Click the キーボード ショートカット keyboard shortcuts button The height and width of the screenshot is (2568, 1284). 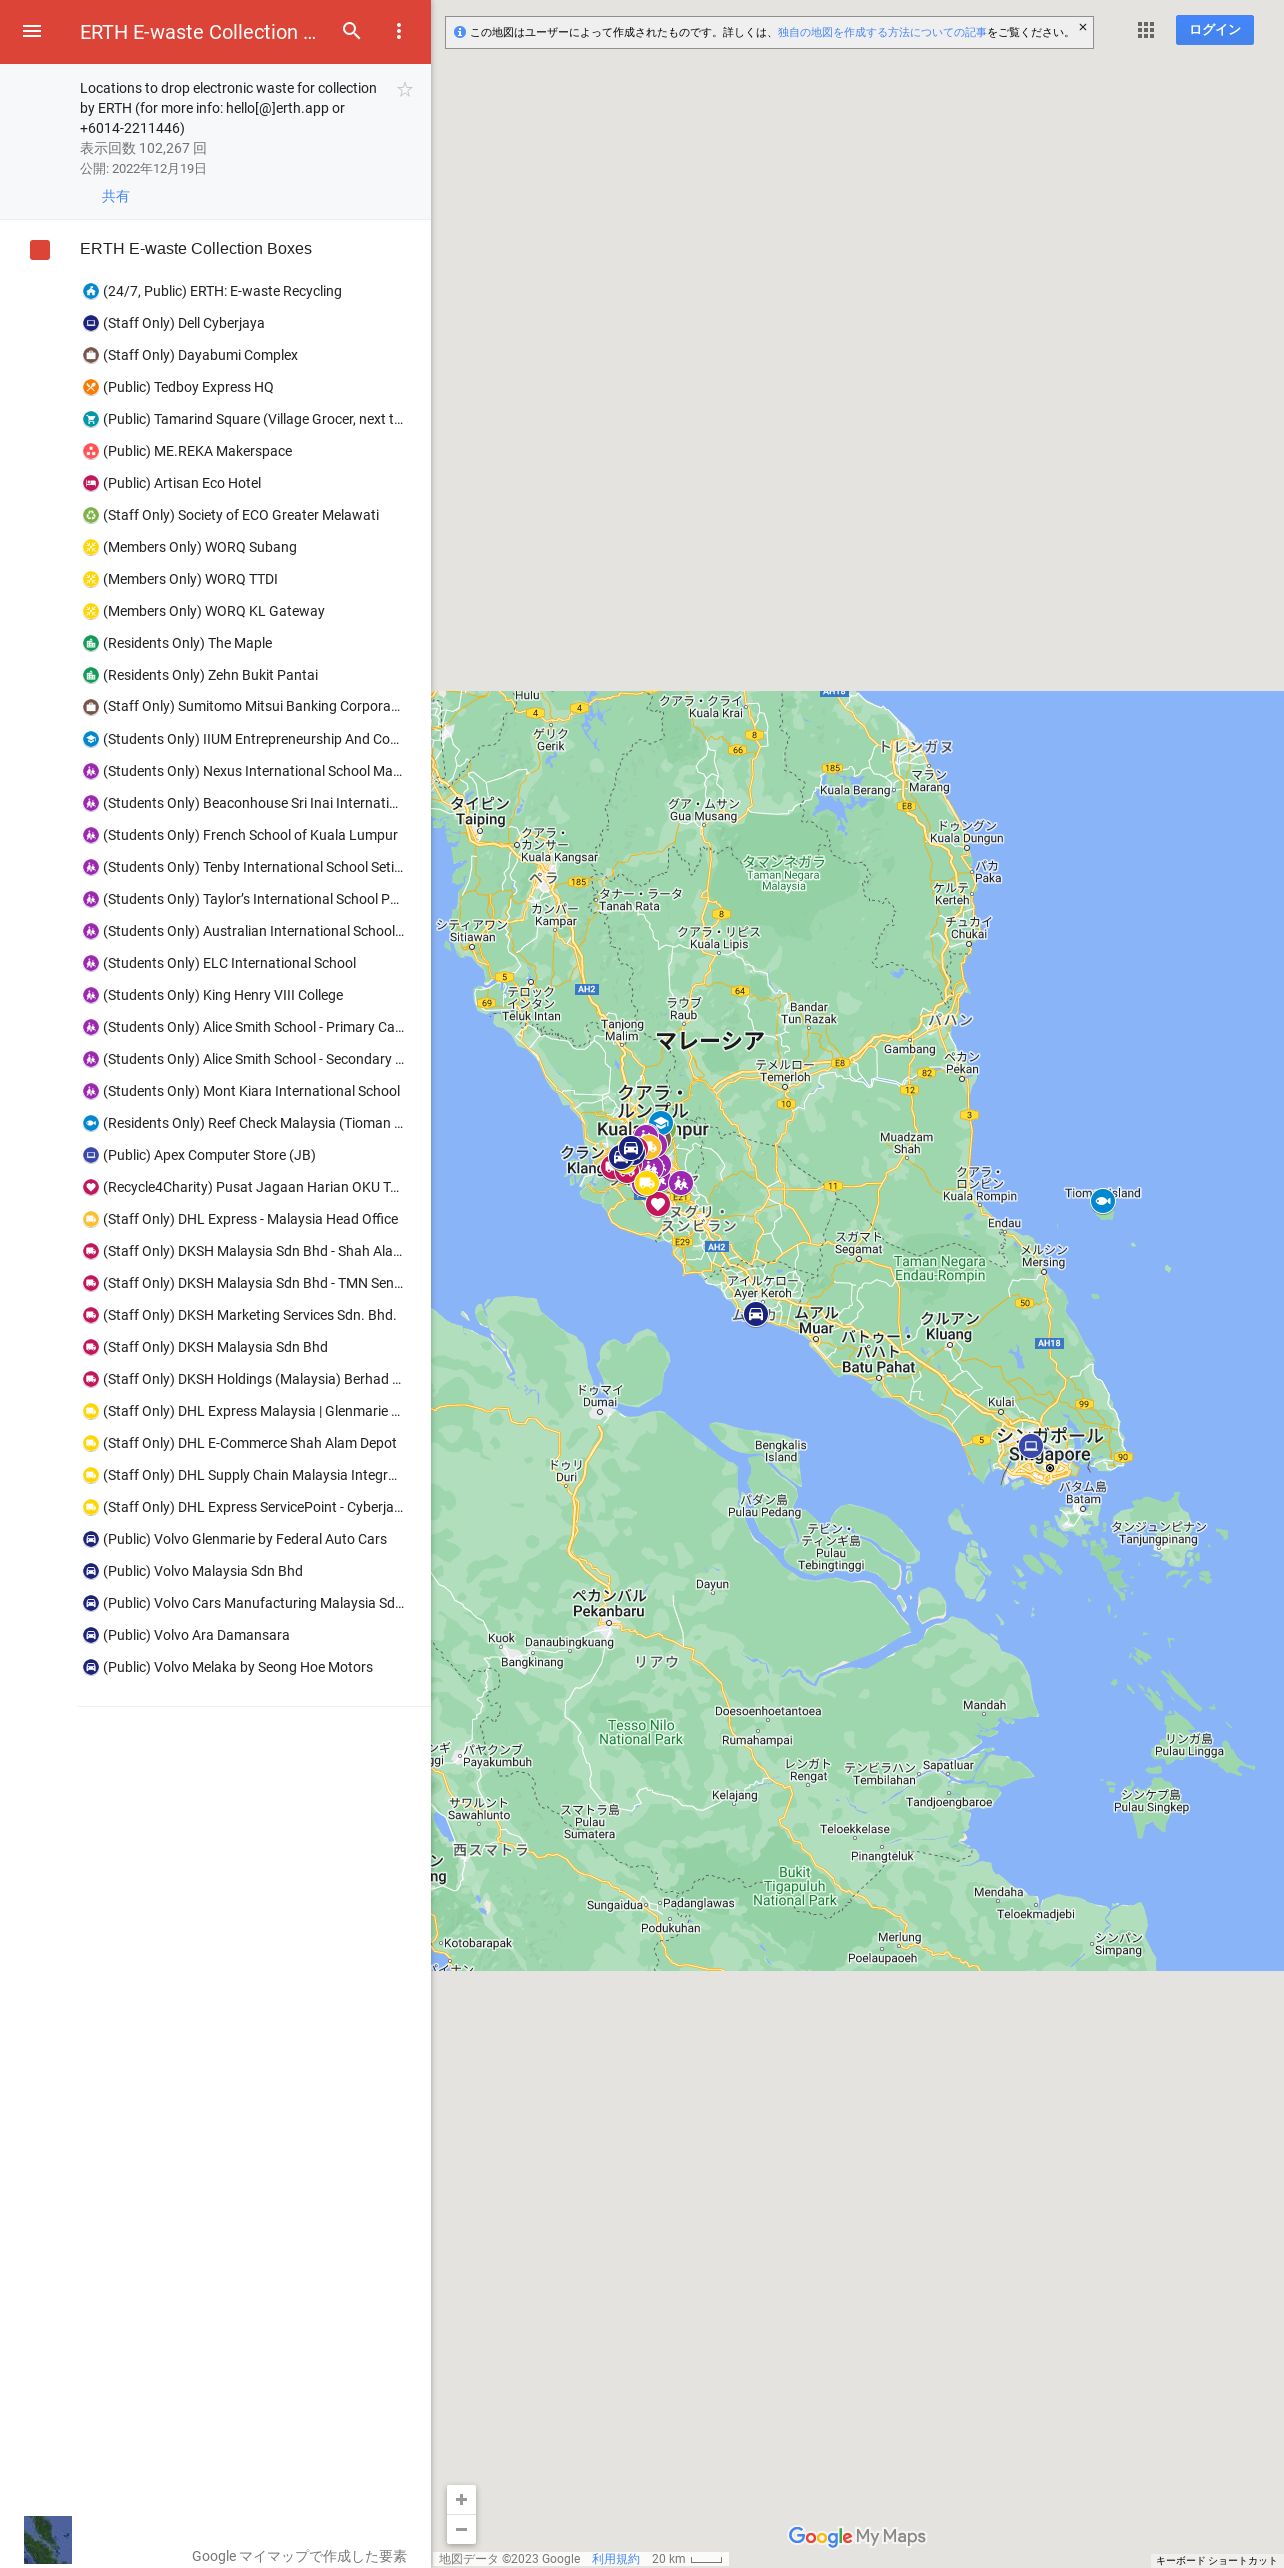[1216, 2561]
